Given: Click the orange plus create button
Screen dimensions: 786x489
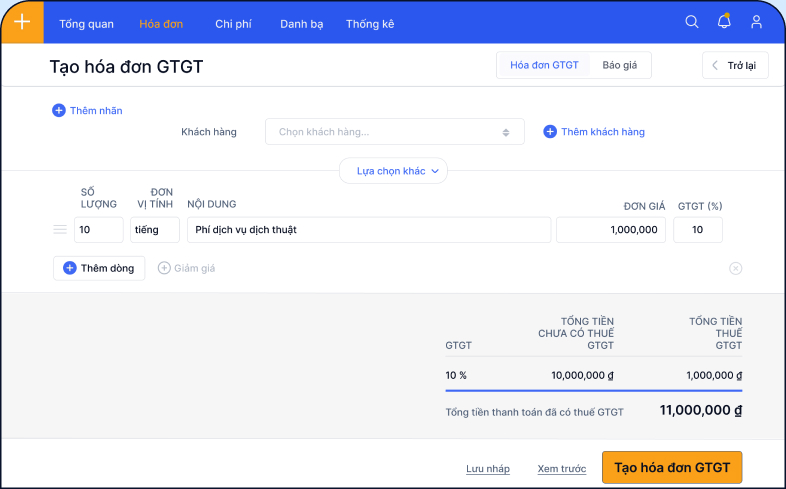Looking at the screenshot, I should coord(22,22).
